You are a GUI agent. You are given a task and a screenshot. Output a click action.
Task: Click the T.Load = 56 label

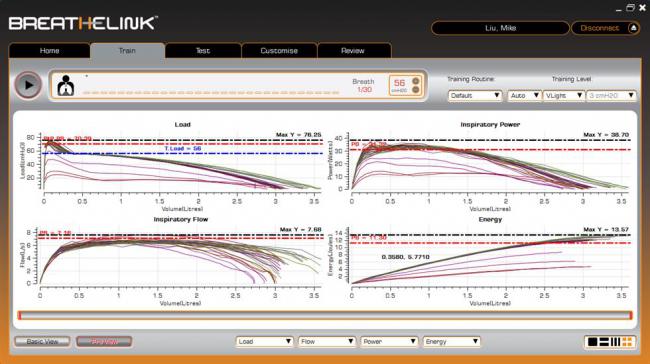click(x=182, y=148)
